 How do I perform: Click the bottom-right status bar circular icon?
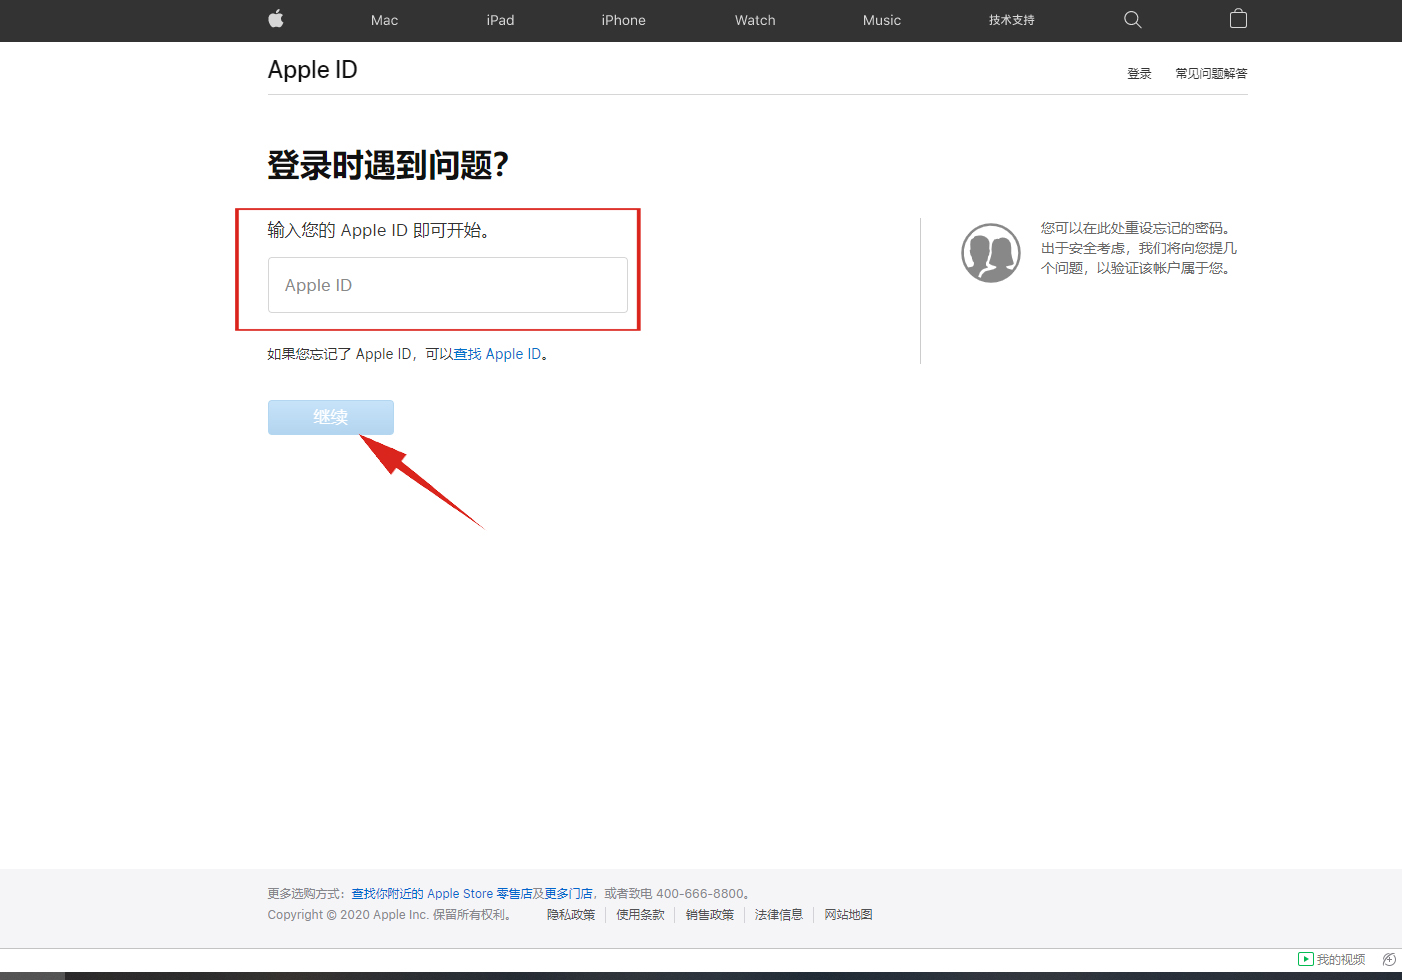(x=1389, y=959)
